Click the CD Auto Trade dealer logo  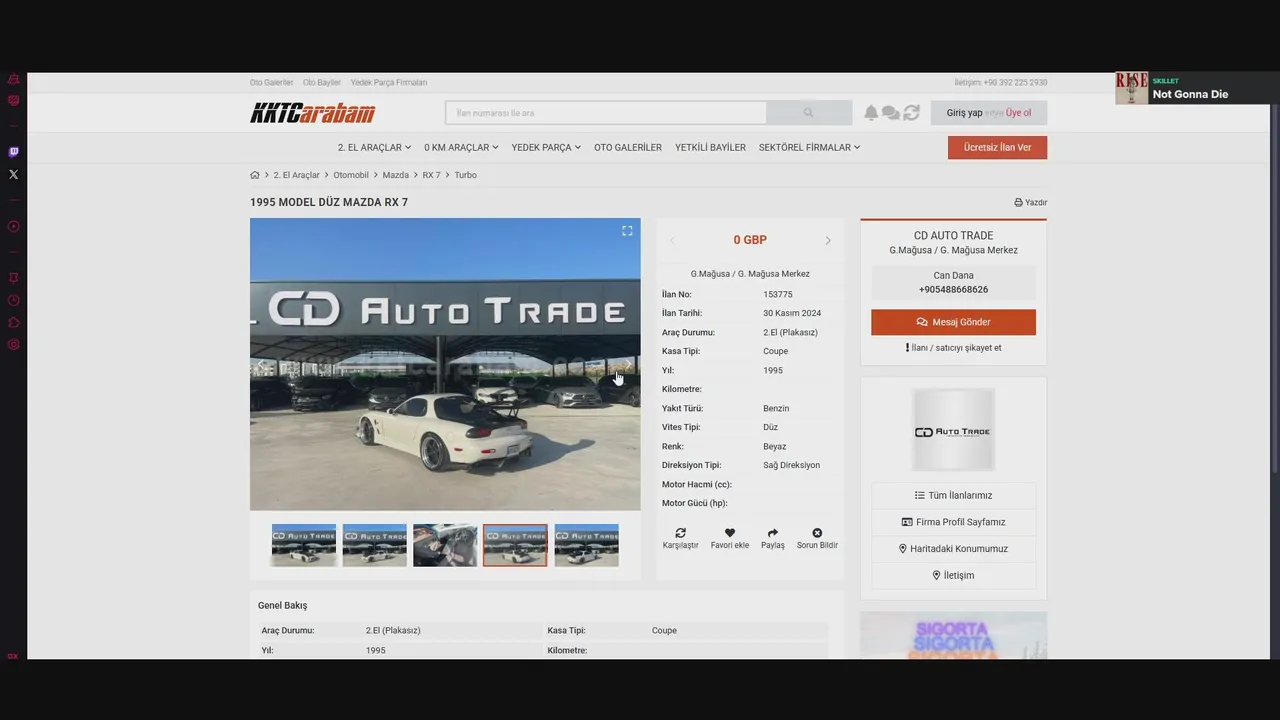953,430
